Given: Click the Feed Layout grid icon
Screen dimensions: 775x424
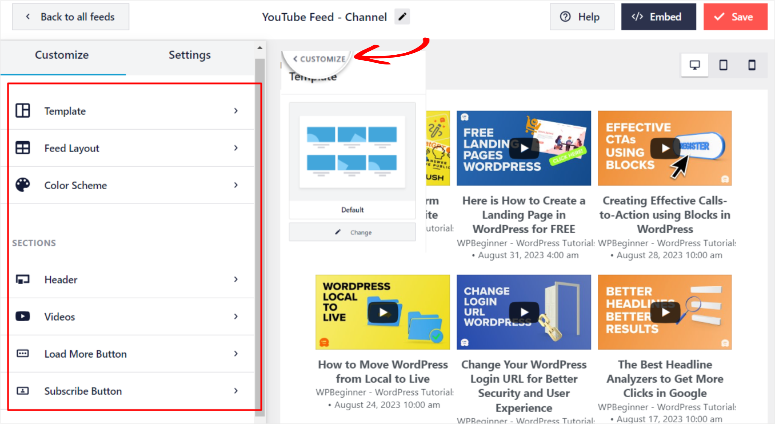Looking at the screenshot, I should click(x=23, y=148).
